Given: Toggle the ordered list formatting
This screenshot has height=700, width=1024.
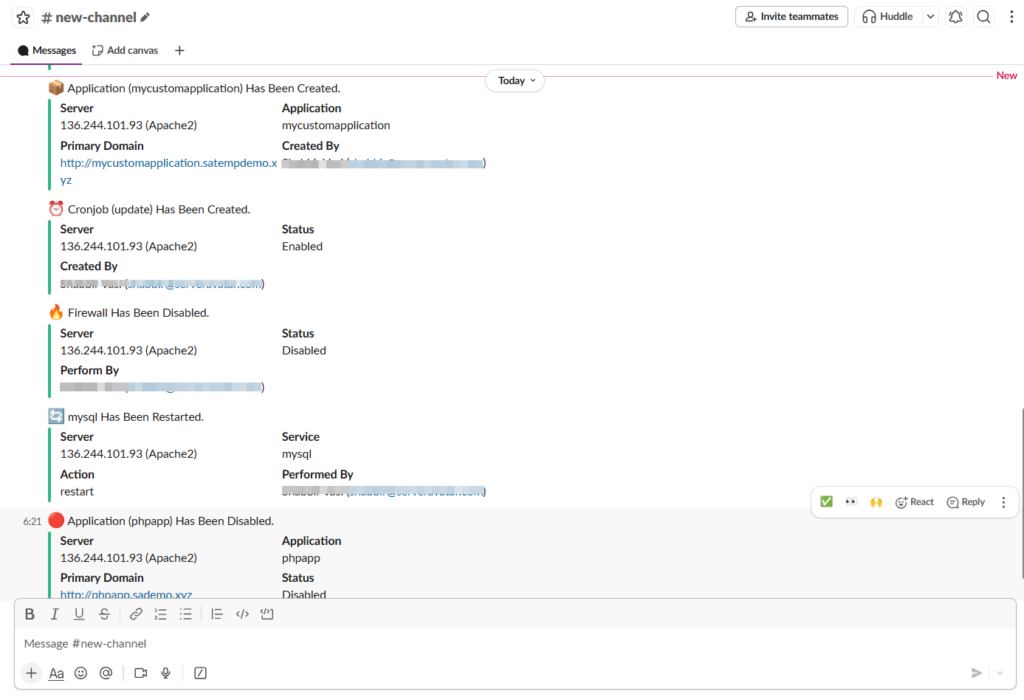Looking at the screenshot, I should click(160, 613).
